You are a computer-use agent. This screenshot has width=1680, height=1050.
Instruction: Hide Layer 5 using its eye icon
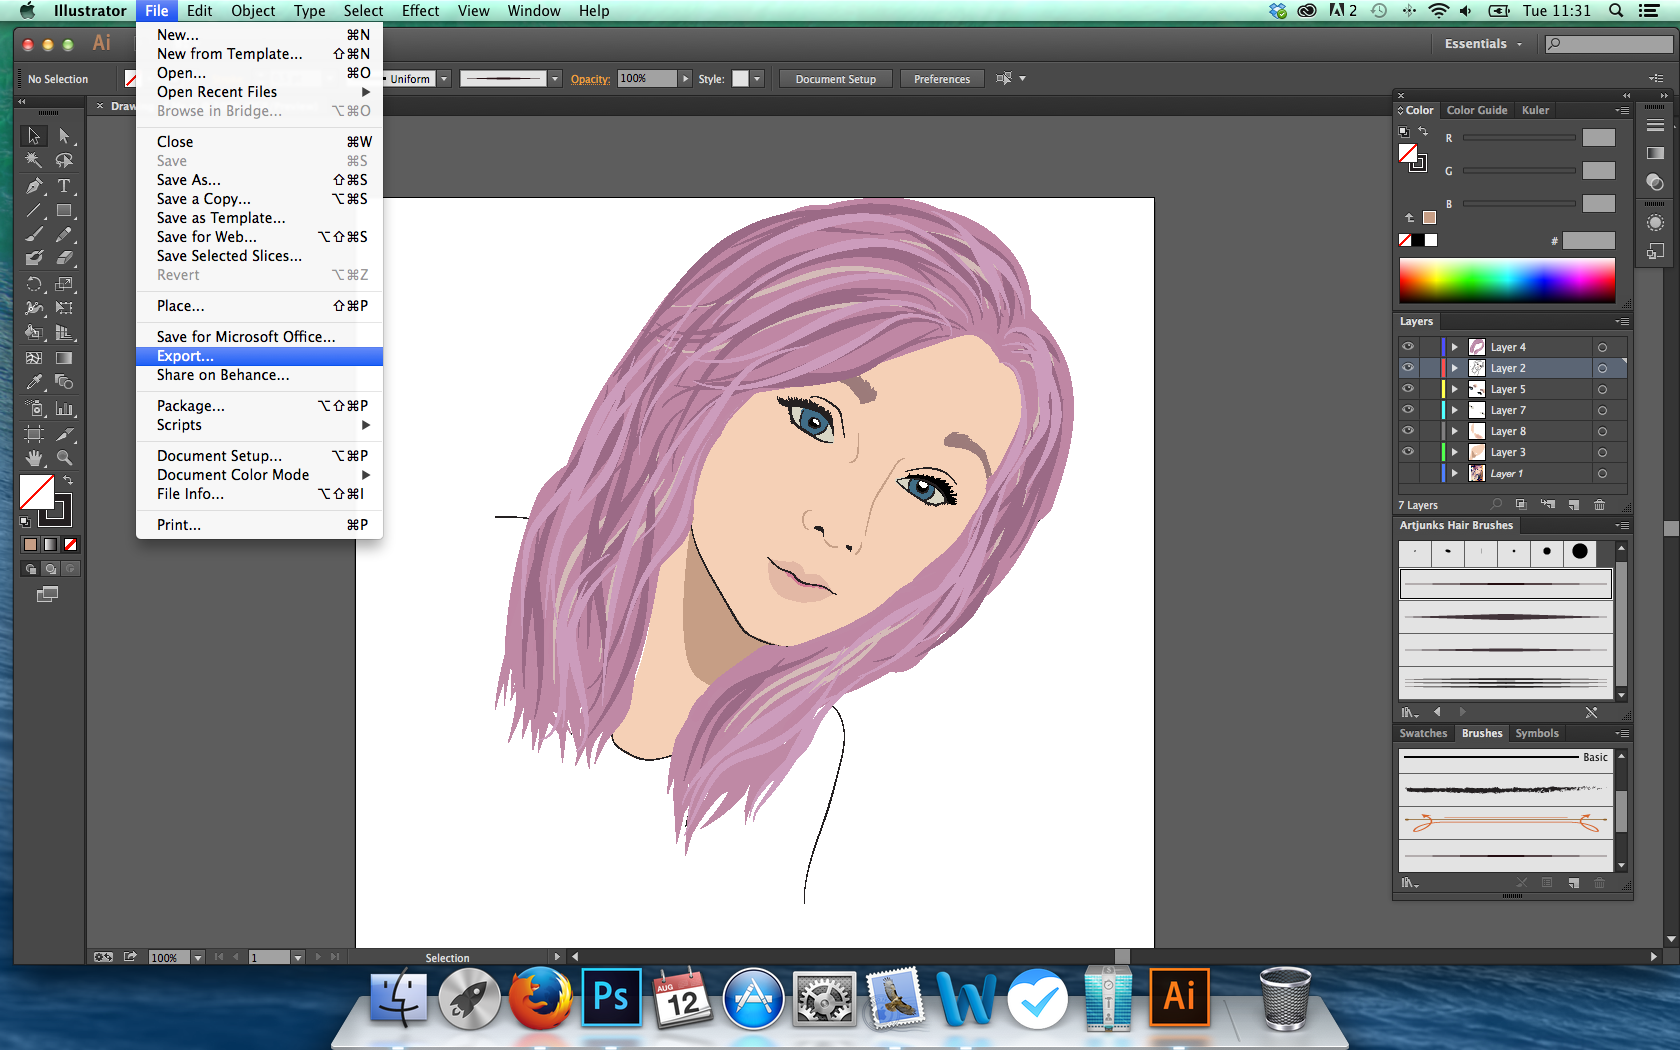[x=1408, y=388]
